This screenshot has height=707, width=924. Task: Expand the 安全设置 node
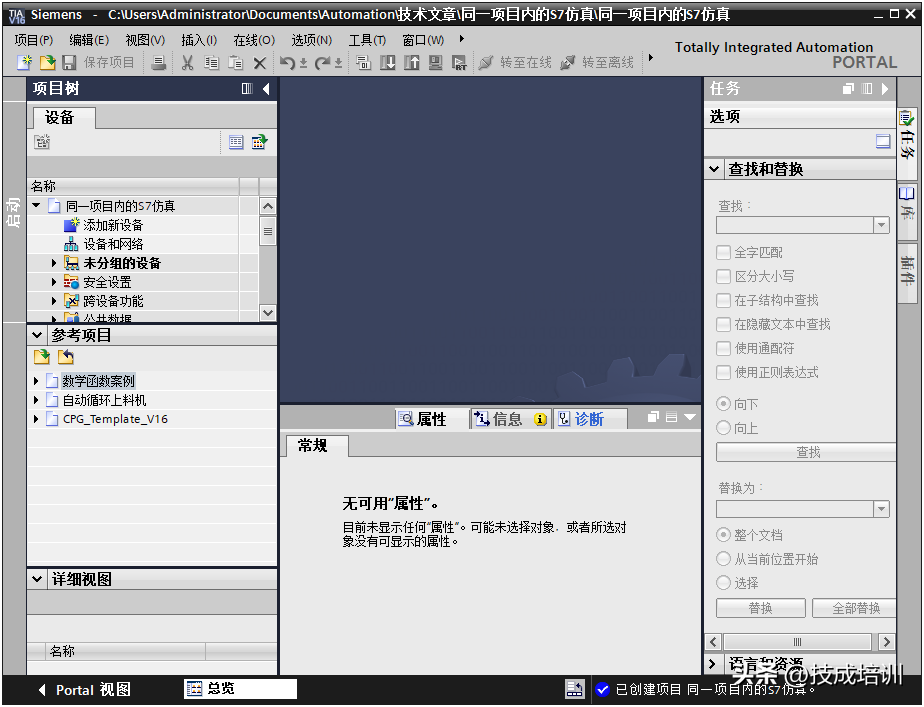(x=54, y=282)
